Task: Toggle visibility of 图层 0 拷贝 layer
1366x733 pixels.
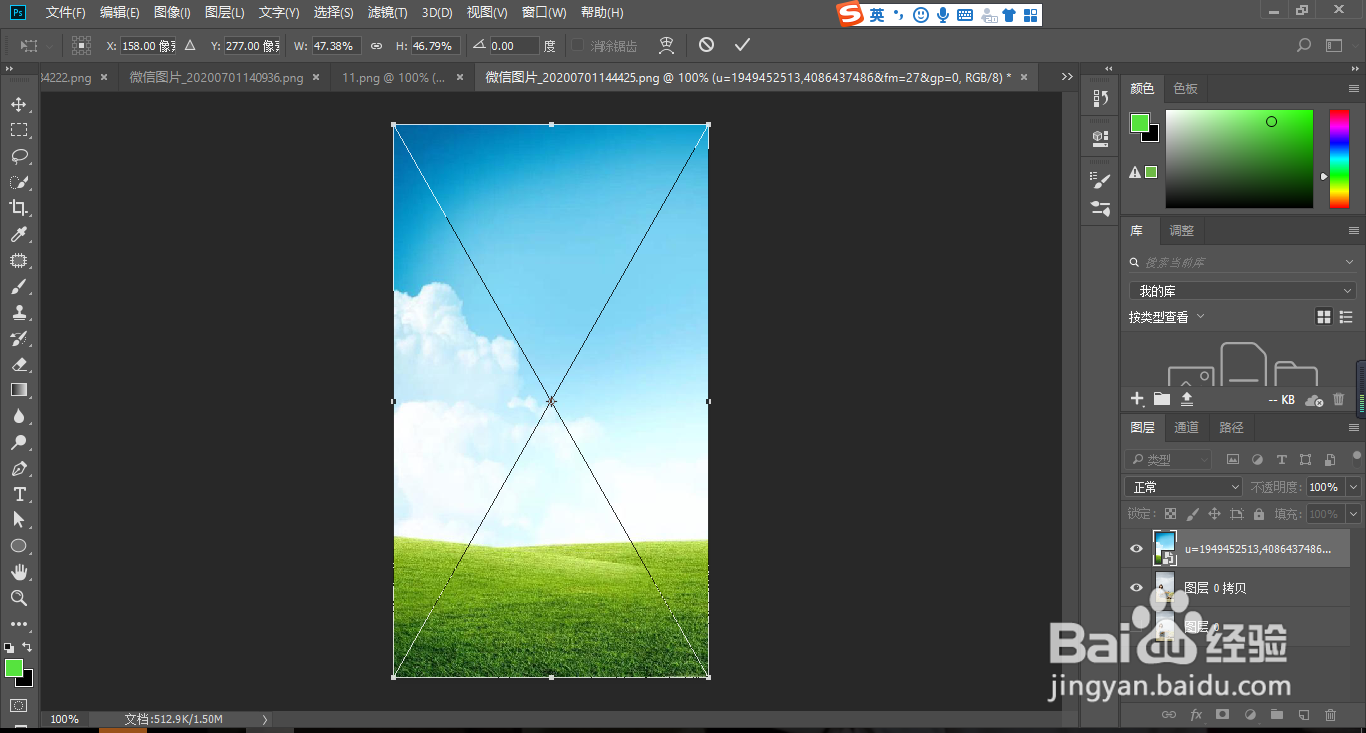Action: pyautogui.click(x=1136, y=588)
